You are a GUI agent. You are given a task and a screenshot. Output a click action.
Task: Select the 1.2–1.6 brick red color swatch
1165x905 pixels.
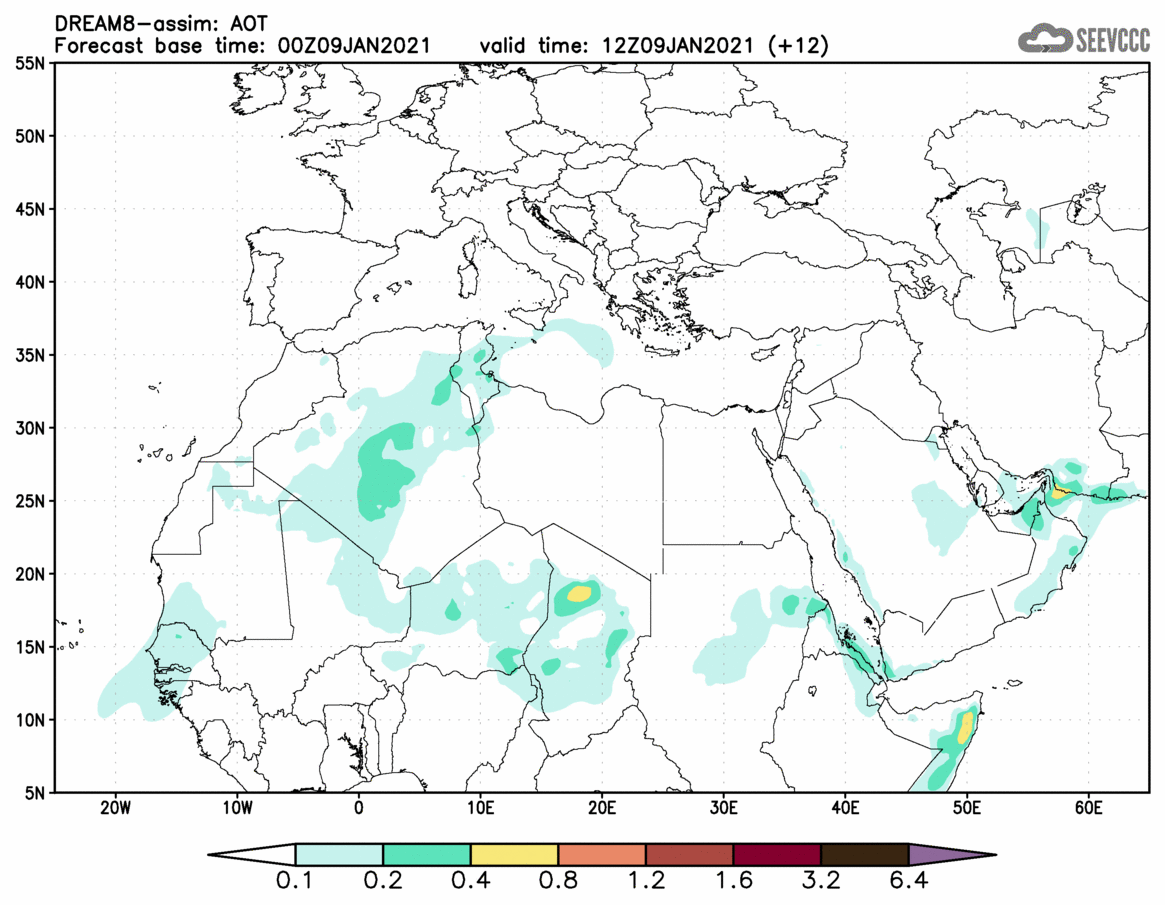click(x=689, y=854)
